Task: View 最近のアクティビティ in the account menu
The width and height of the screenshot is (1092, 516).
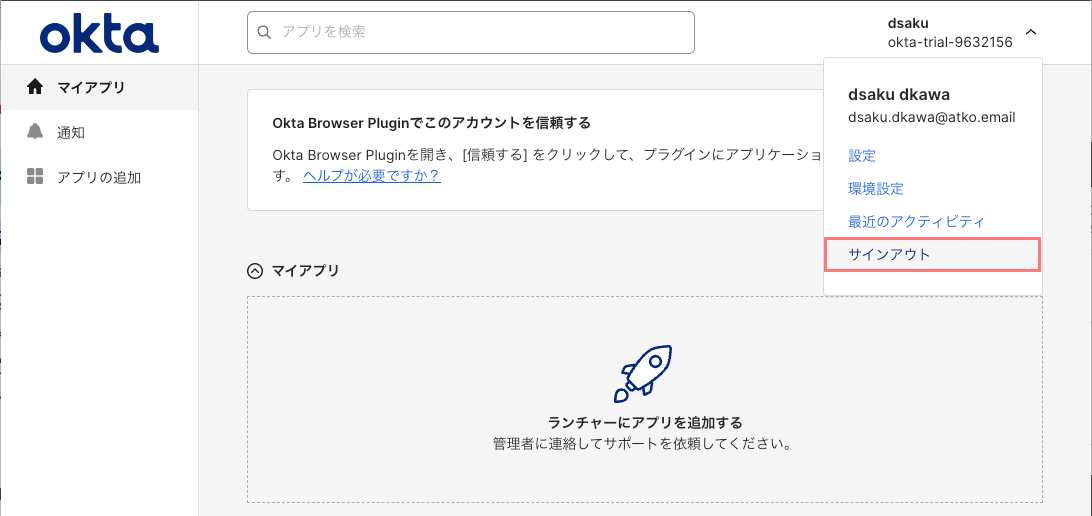Action: tap(916, 221)
